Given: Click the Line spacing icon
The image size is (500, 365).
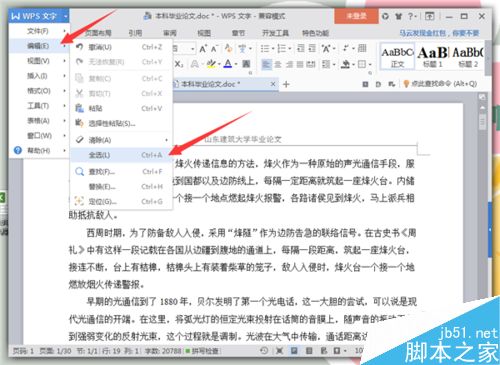Looking at the screenshot, I should click(326, 64).
